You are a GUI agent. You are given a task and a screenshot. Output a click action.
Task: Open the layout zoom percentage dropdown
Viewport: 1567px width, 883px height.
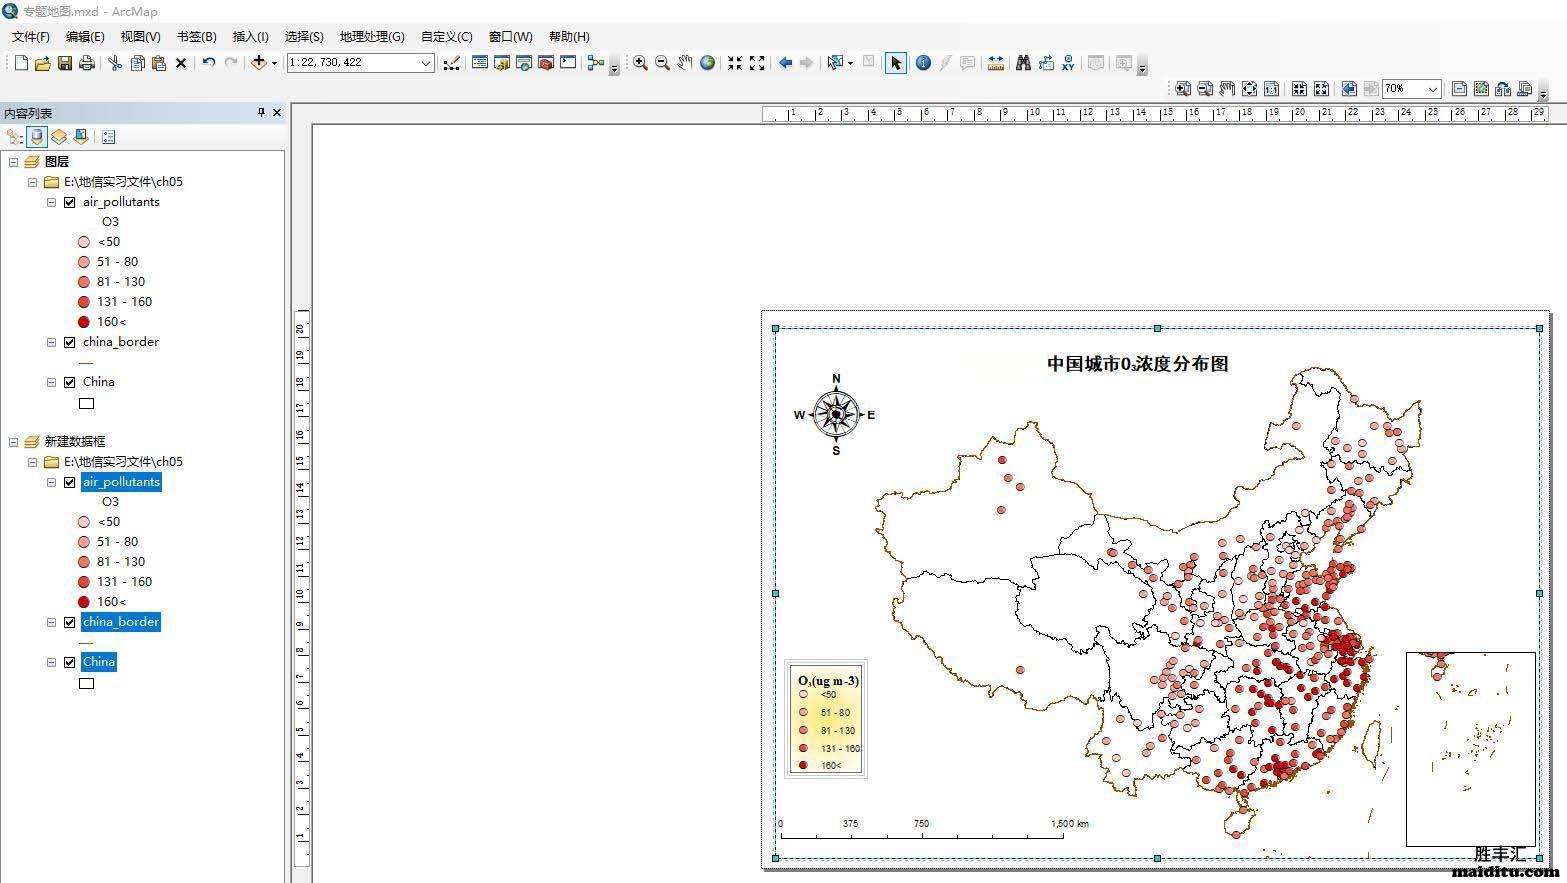coord(1433,88)
